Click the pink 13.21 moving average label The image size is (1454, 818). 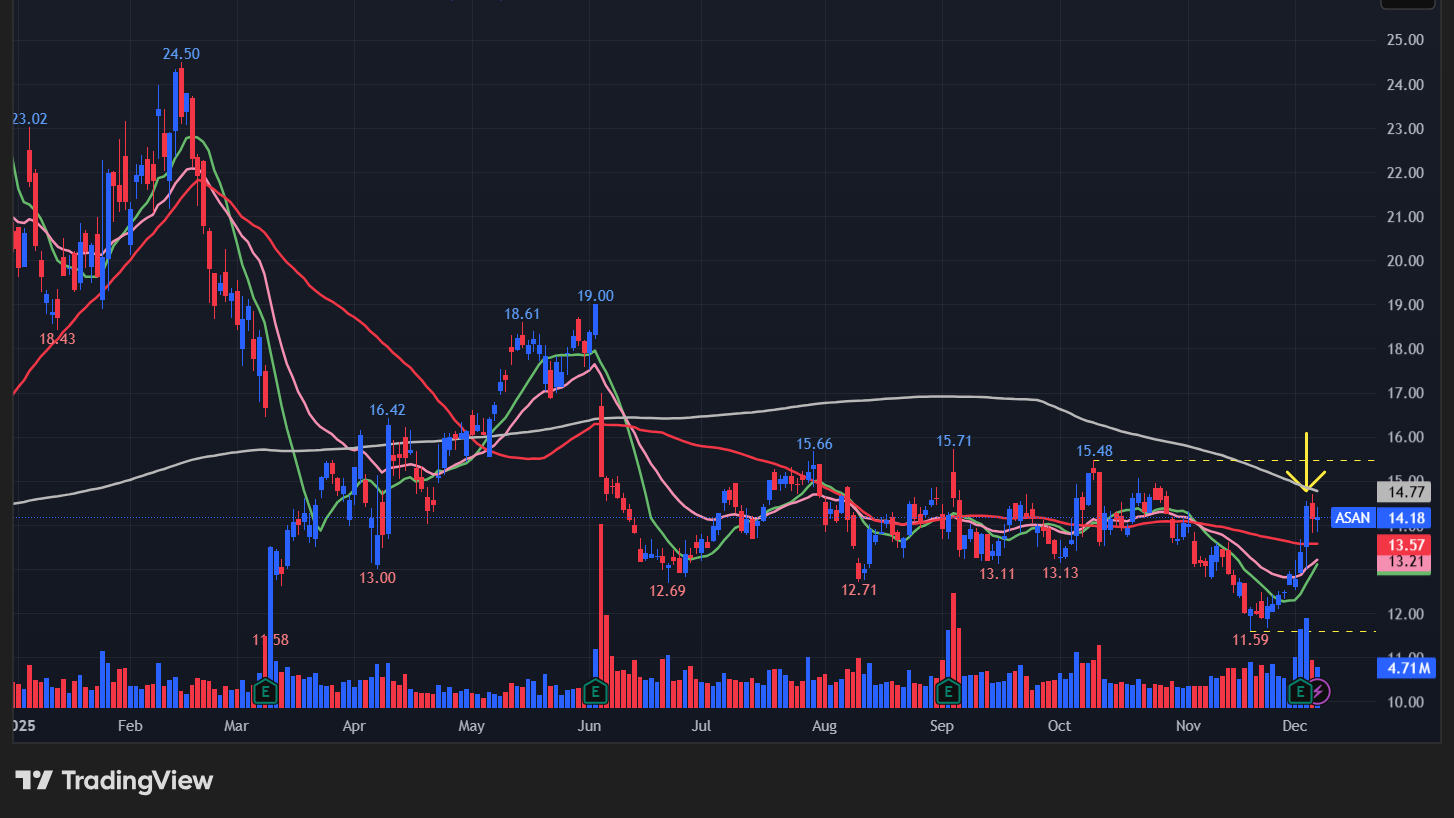point(1405,563)
